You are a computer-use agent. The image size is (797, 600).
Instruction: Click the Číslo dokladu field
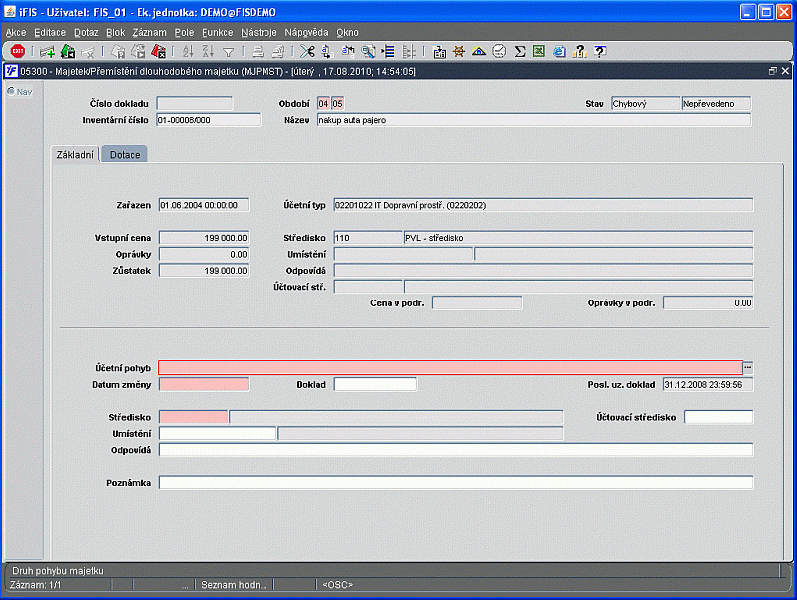(195, 103)
